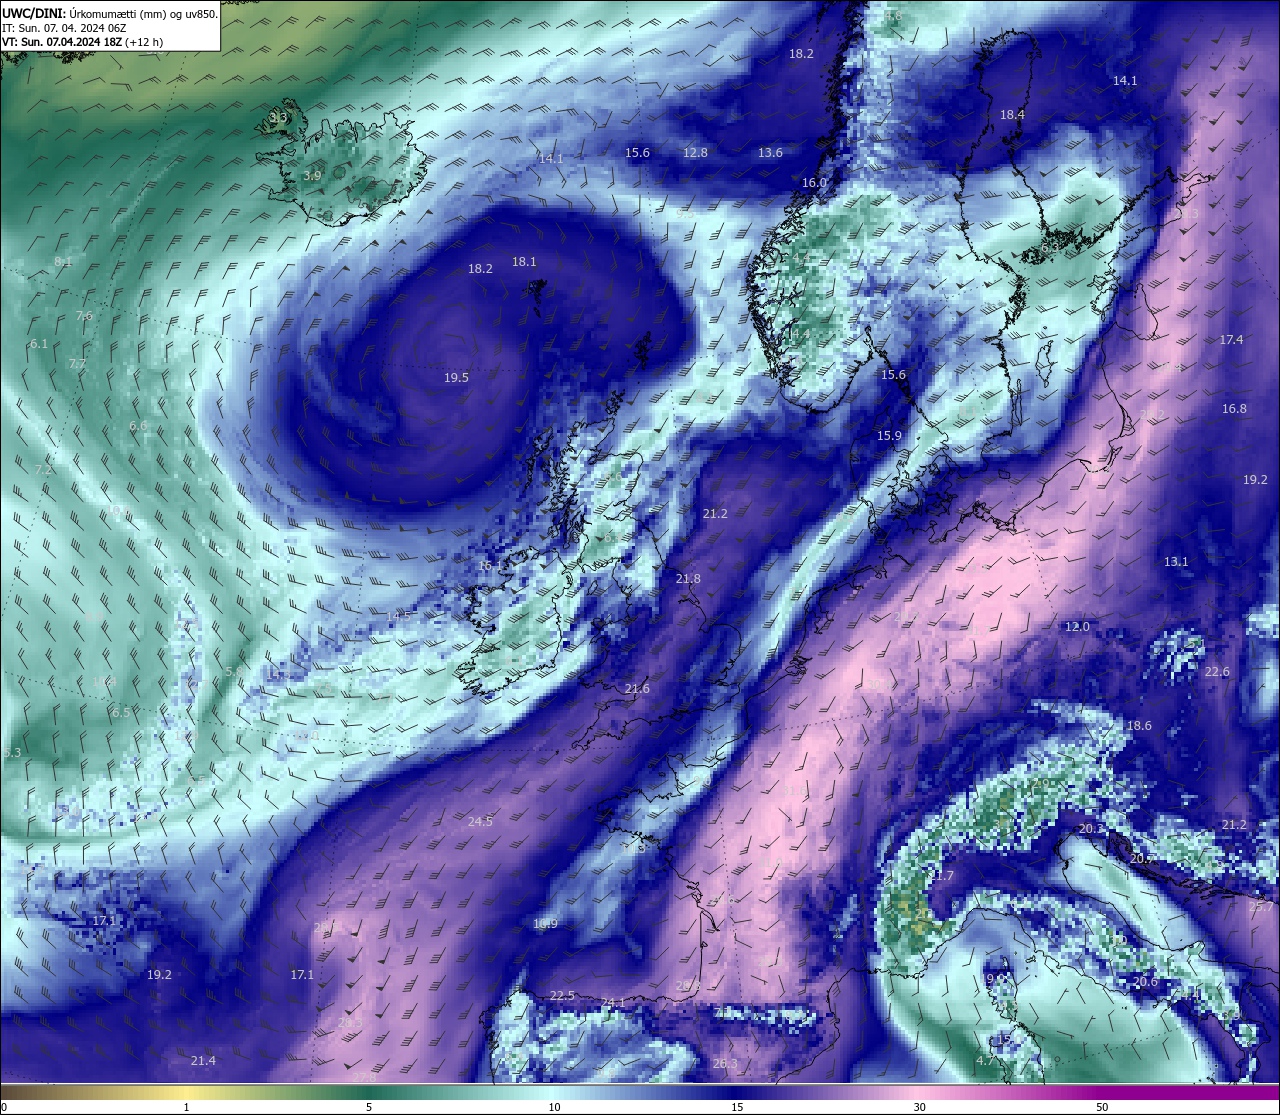The image size is (1280, 1115).
Task: Click the VT valid time line reading 18Z
Action: pos(82,42)
